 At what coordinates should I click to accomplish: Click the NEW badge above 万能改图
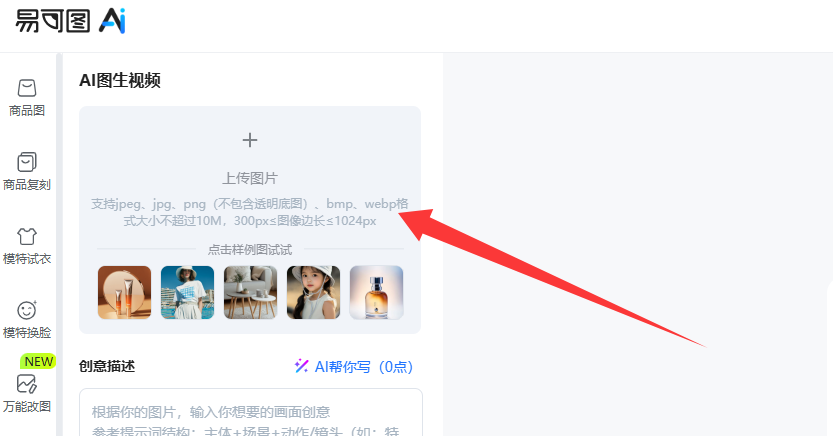tap(38, 362)
